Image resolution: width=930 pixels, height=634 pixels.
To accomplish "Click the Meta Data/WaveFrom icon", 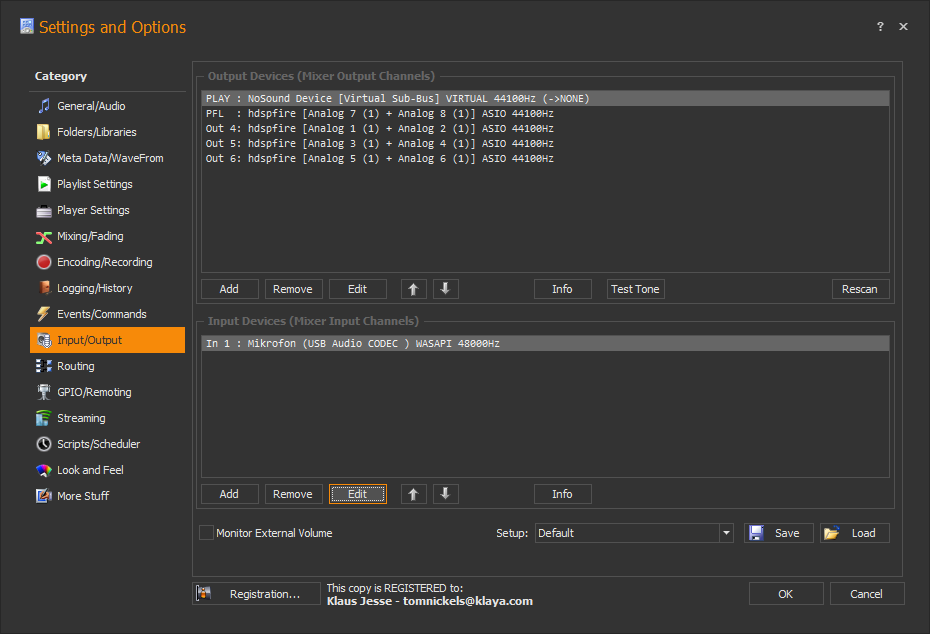I will point(44,158).
